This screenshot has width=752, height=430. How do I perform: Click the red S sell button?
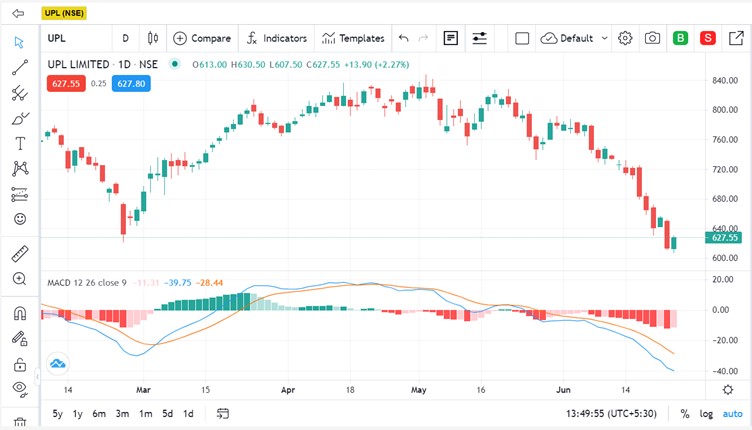tap(708, 38)
